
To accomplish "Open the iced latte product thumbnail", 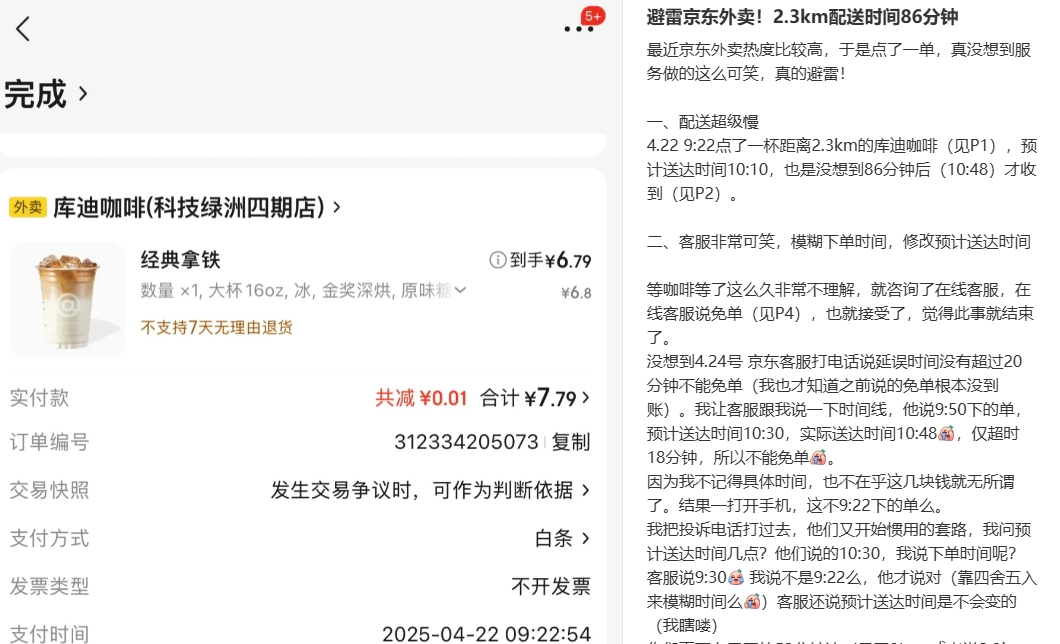I will pos(67,299).
